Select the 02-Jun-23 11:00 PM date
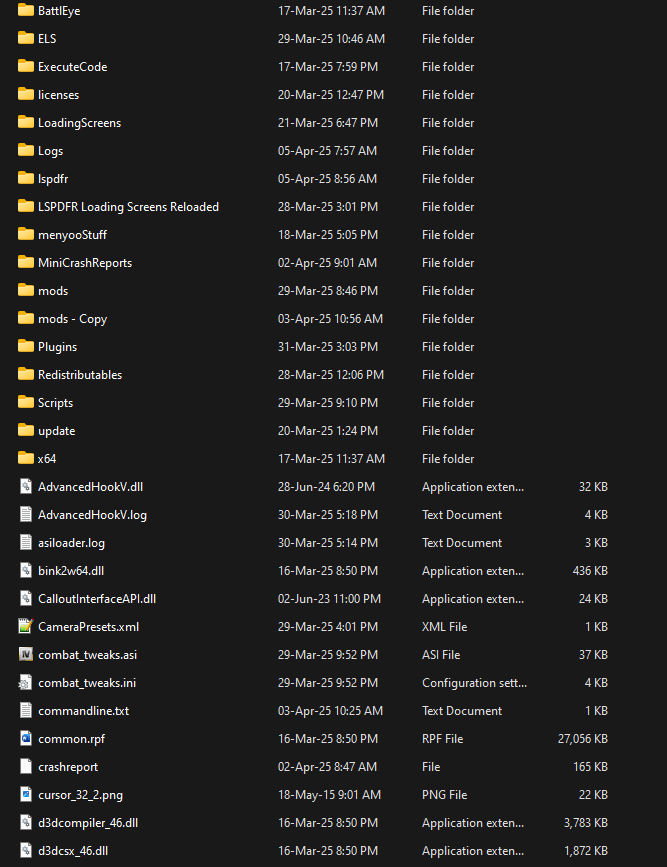 [329, 599]
